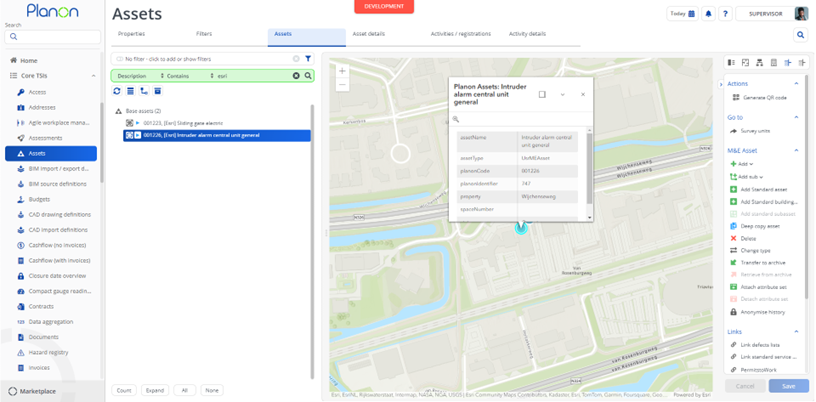Click the hierarchy path icon in toolbar
The height and width of the screenshot is (402, 816).
(x=144, y=91)
